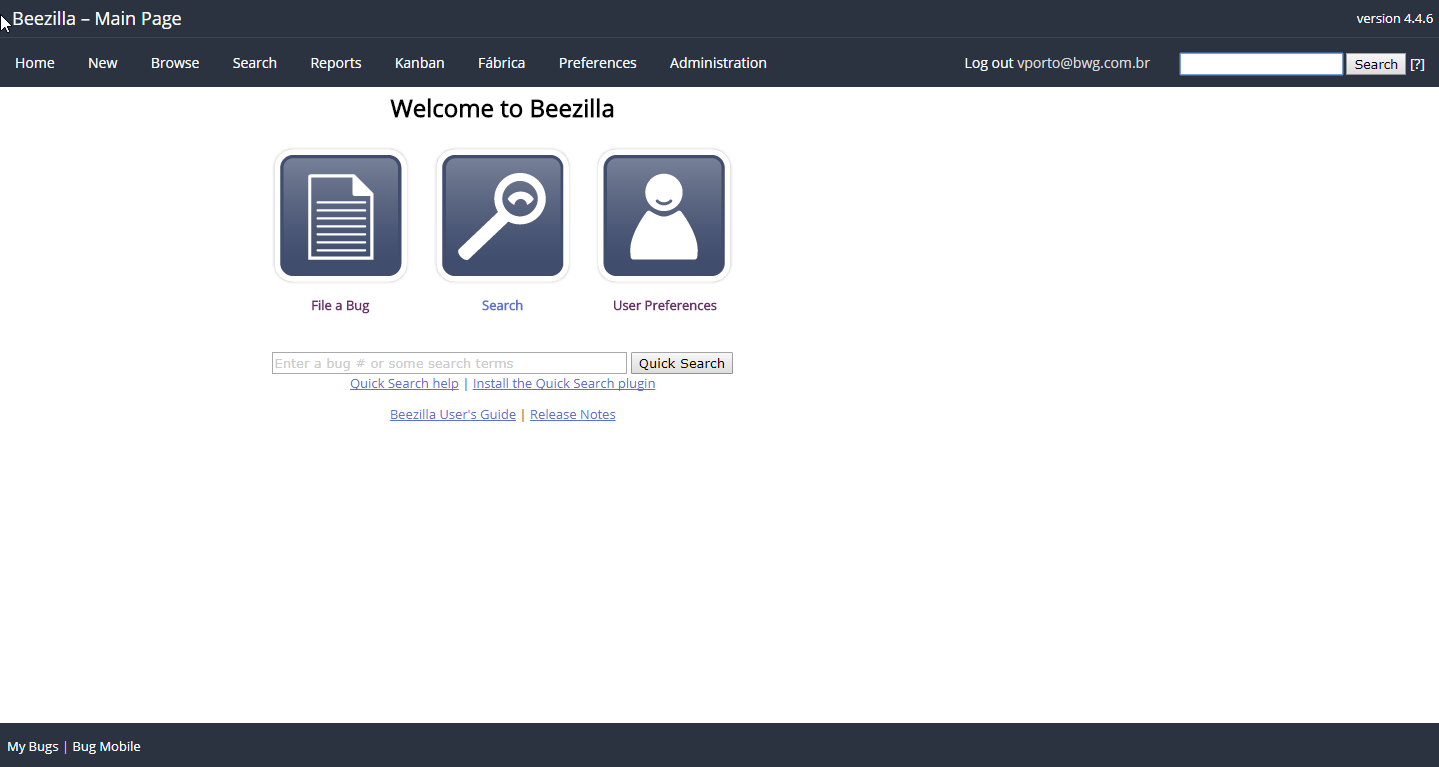Click the header Search button
The height and width of the screenshot is (767, 1439).
1376,64
